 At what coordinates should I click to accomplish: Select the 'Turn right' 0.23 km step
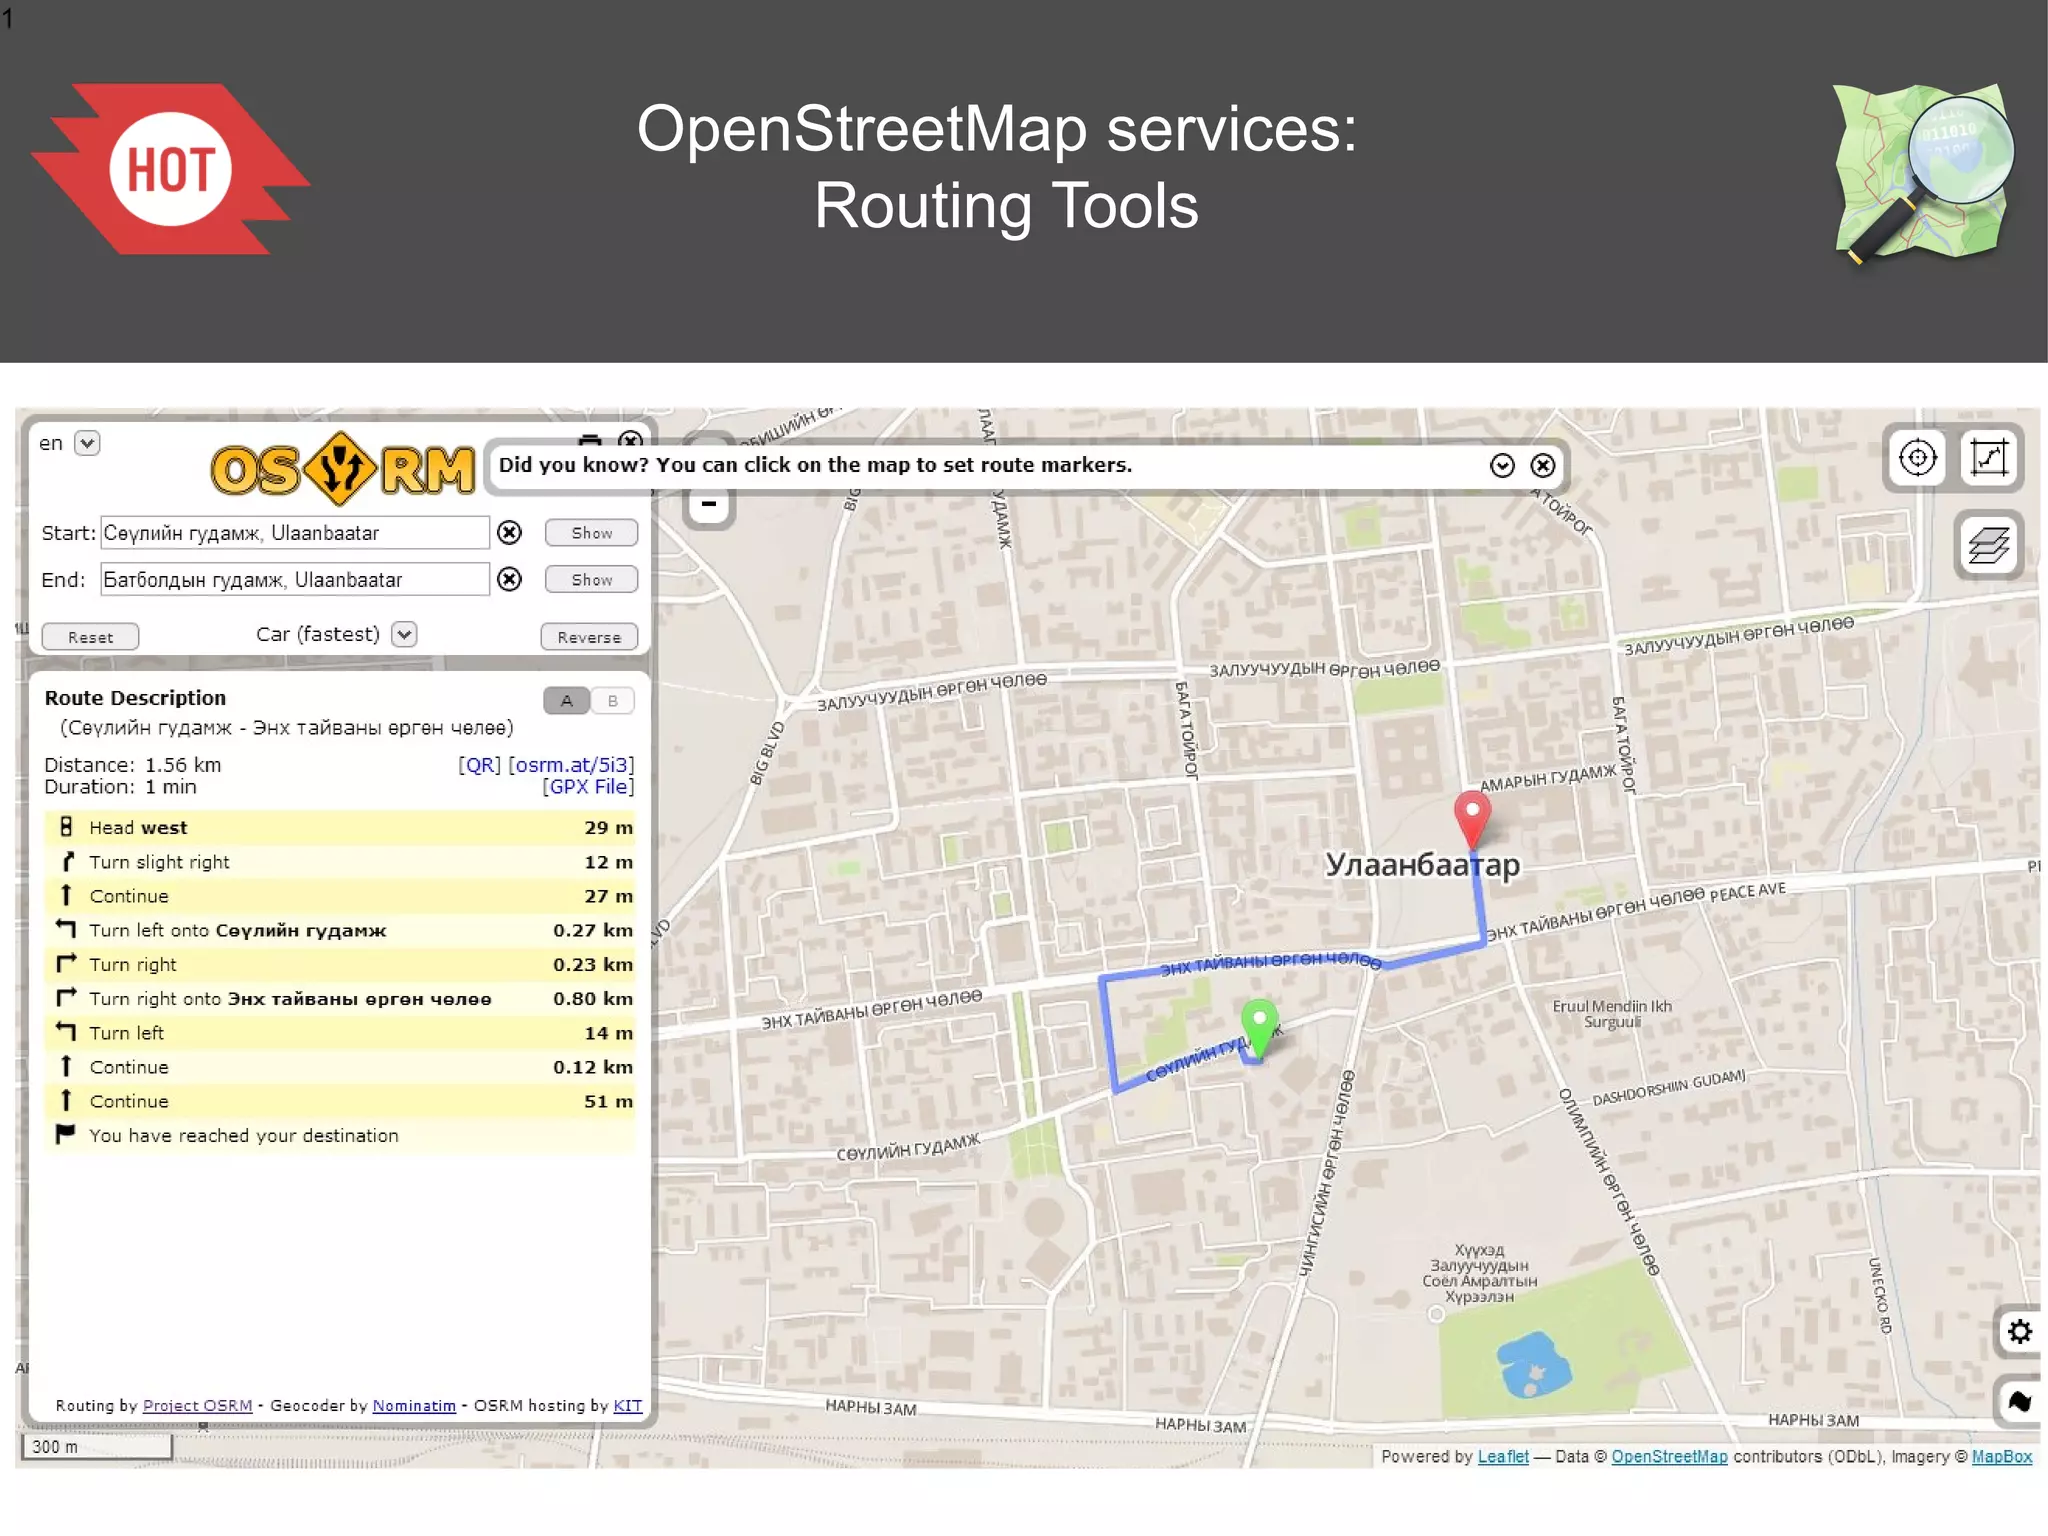[340, 964]
